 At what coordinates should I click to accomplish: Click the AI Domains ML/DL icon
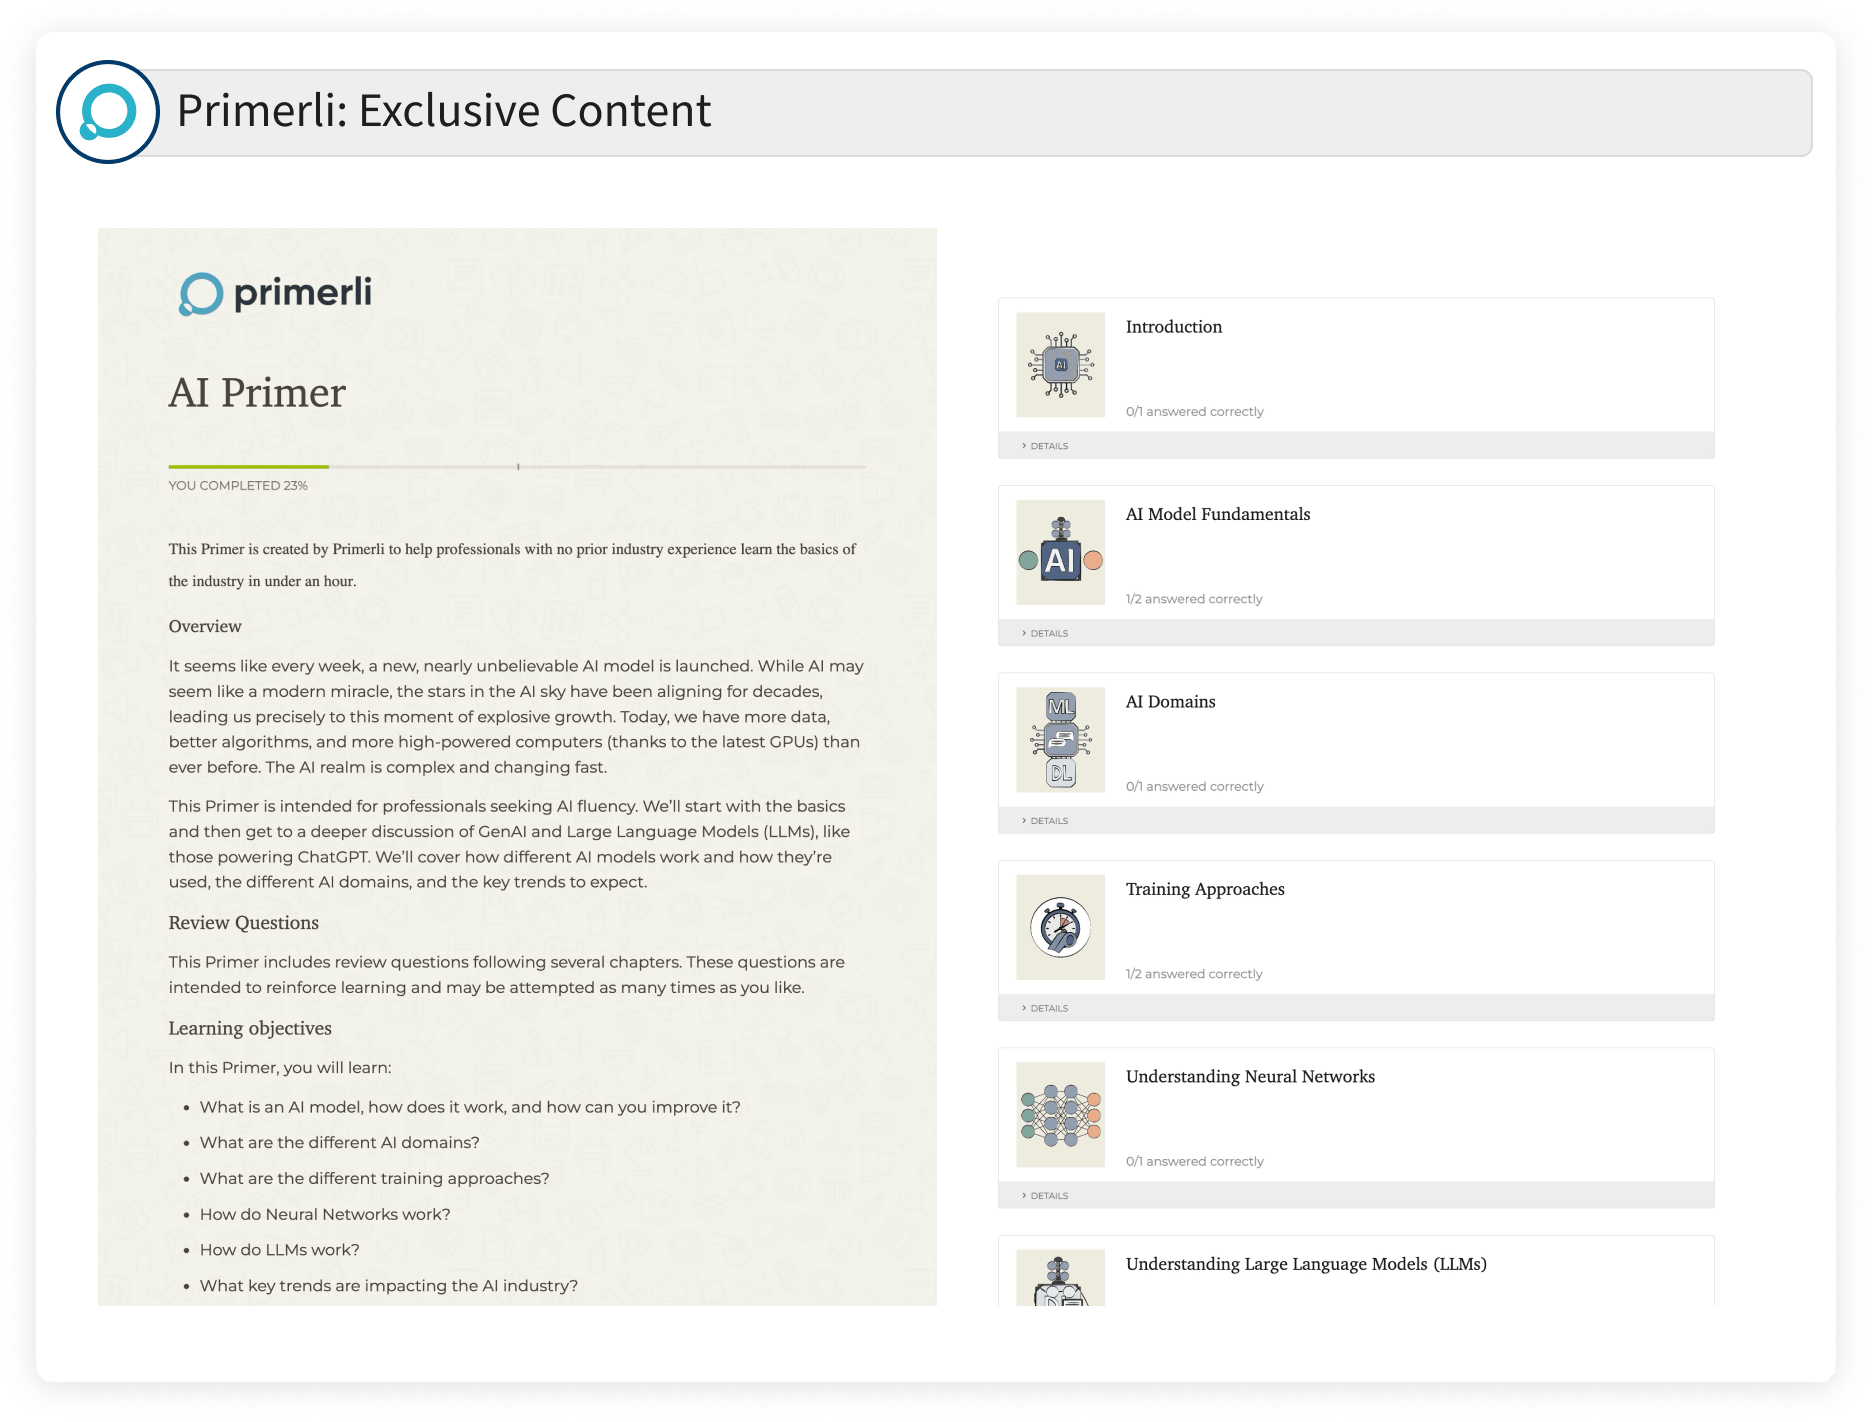[x=1061, y=739]
